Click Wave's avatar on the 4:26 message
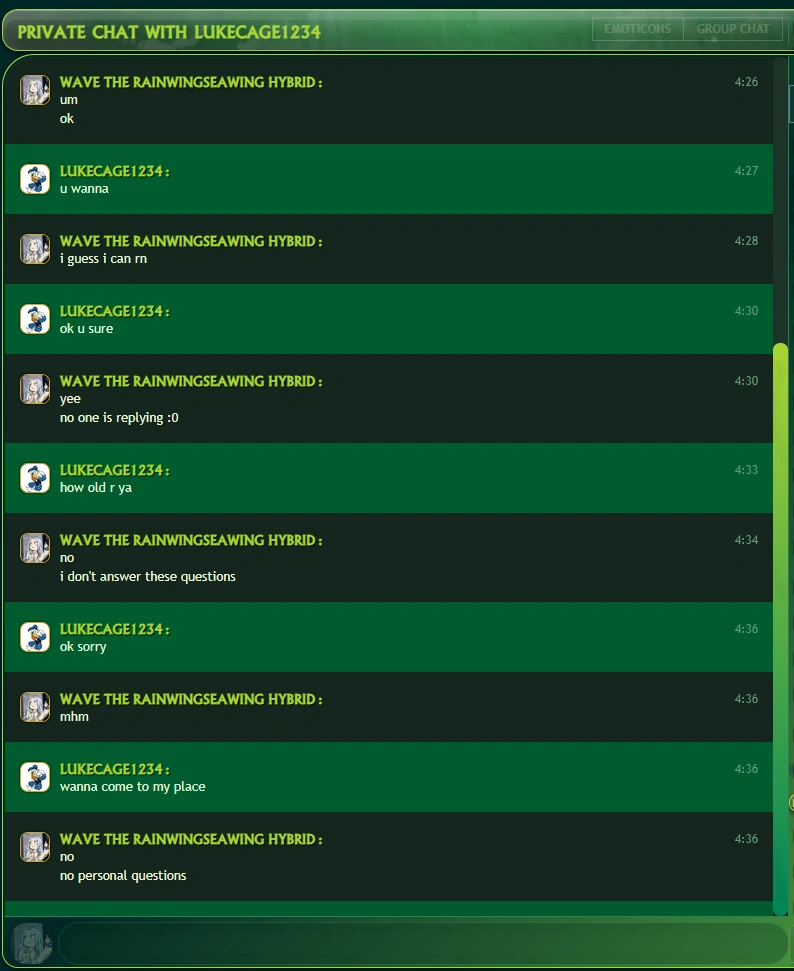The height and width of the screenshot is (971, 794). tap(35, 90)
